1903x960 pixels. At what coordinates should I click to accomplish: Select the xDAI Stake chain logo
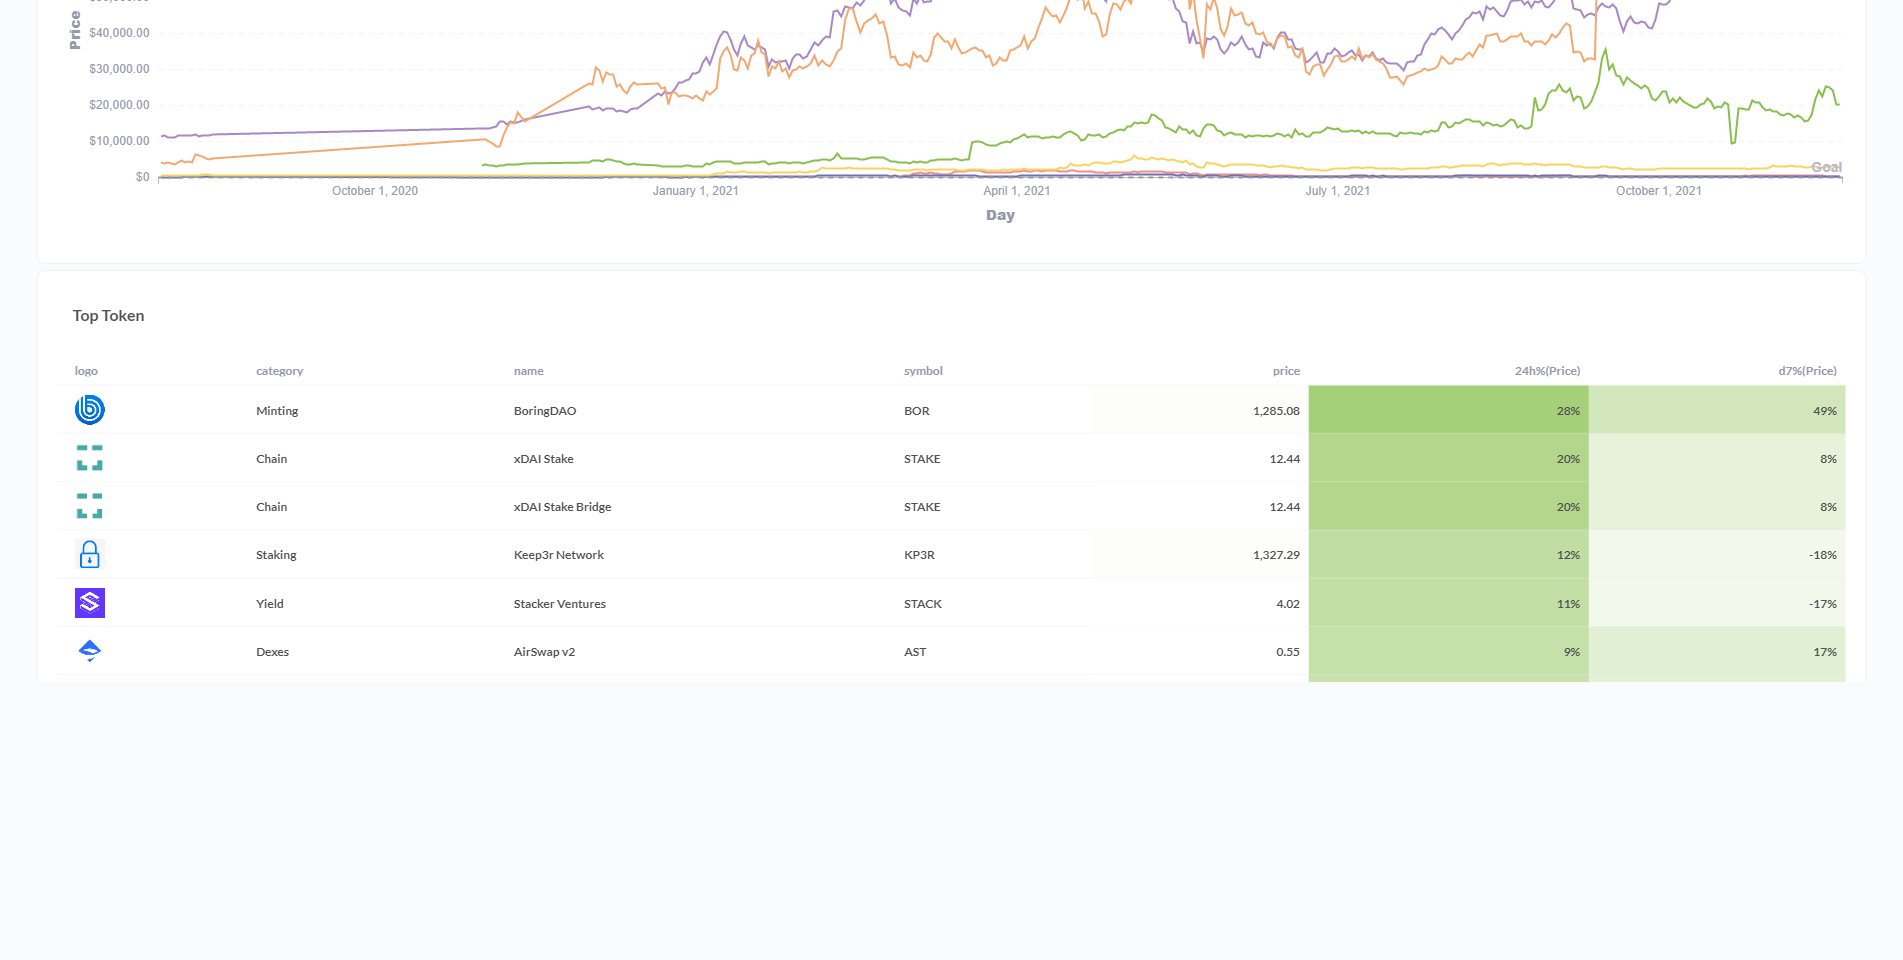(x=89, y=458)
